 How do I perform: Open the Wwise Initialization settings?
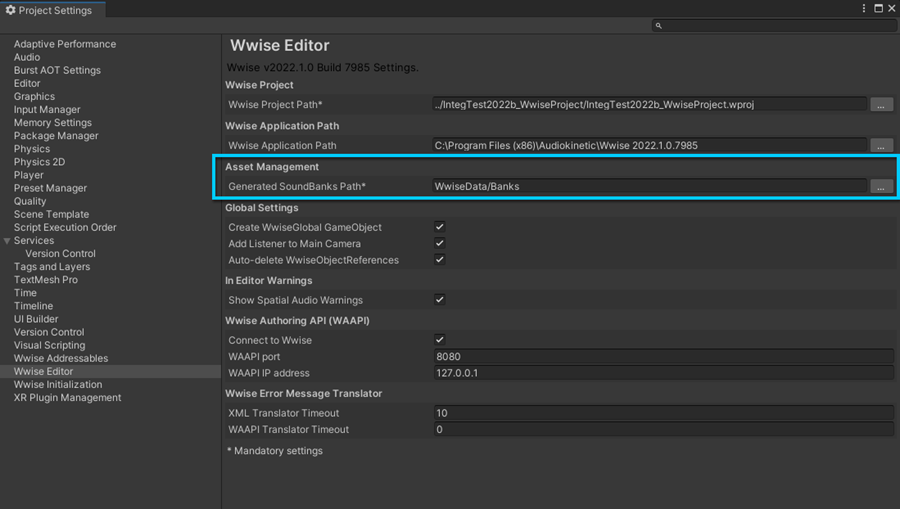(x=58, y=384)
